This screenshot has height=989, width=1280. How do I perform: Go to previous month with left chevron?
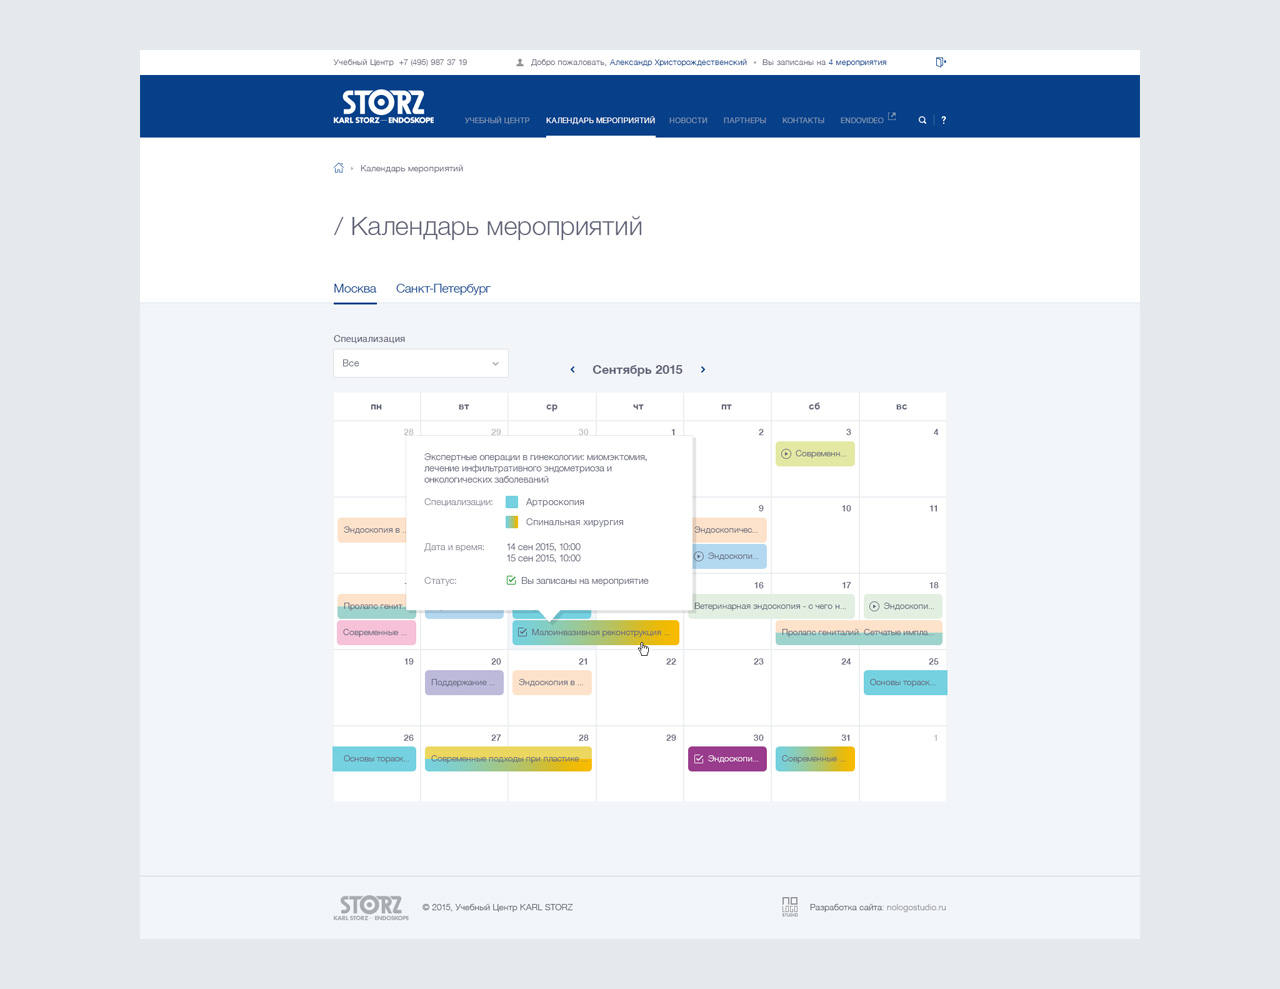[x=572, y=370]
